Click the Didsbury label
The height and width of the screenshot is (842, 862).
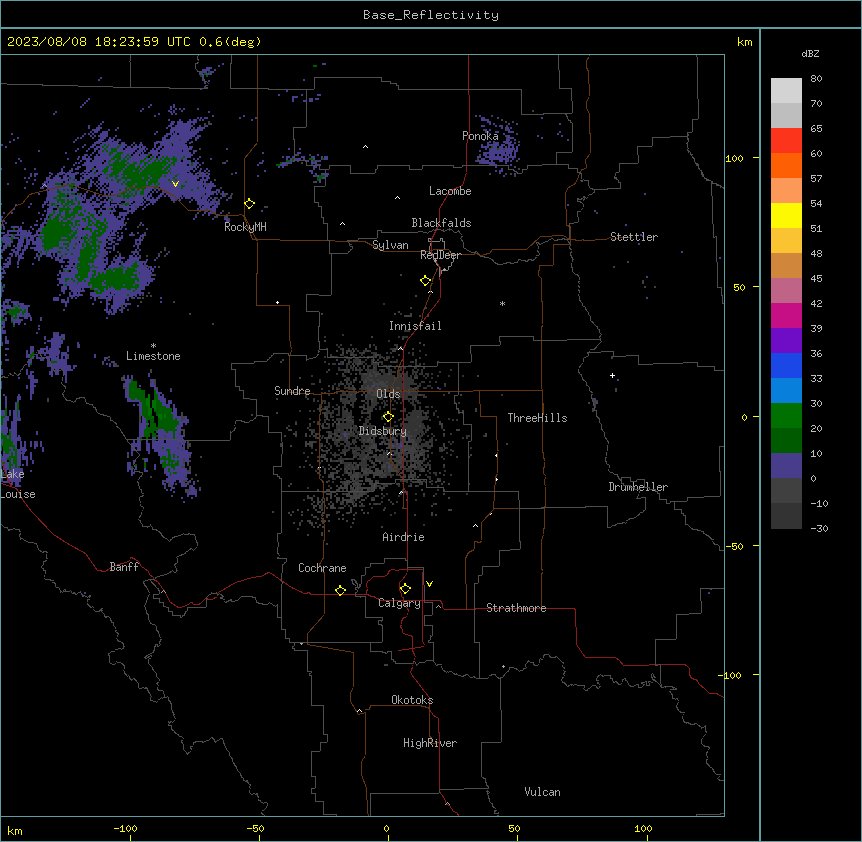pyautogui.click(x=383, y=431)
